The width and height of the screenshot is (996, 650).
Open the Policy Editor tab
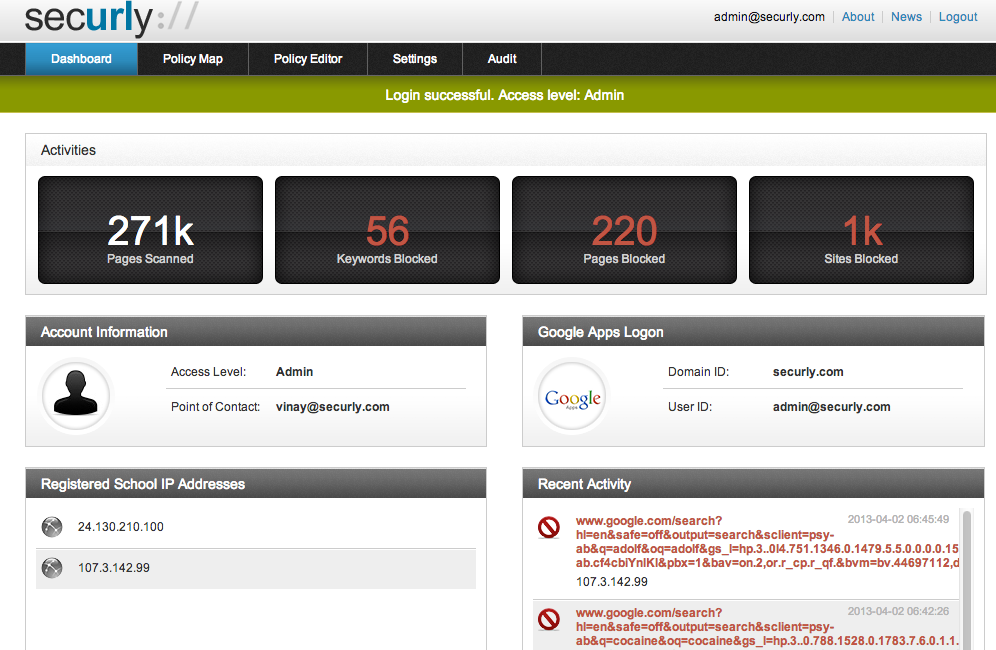[308, 59]
